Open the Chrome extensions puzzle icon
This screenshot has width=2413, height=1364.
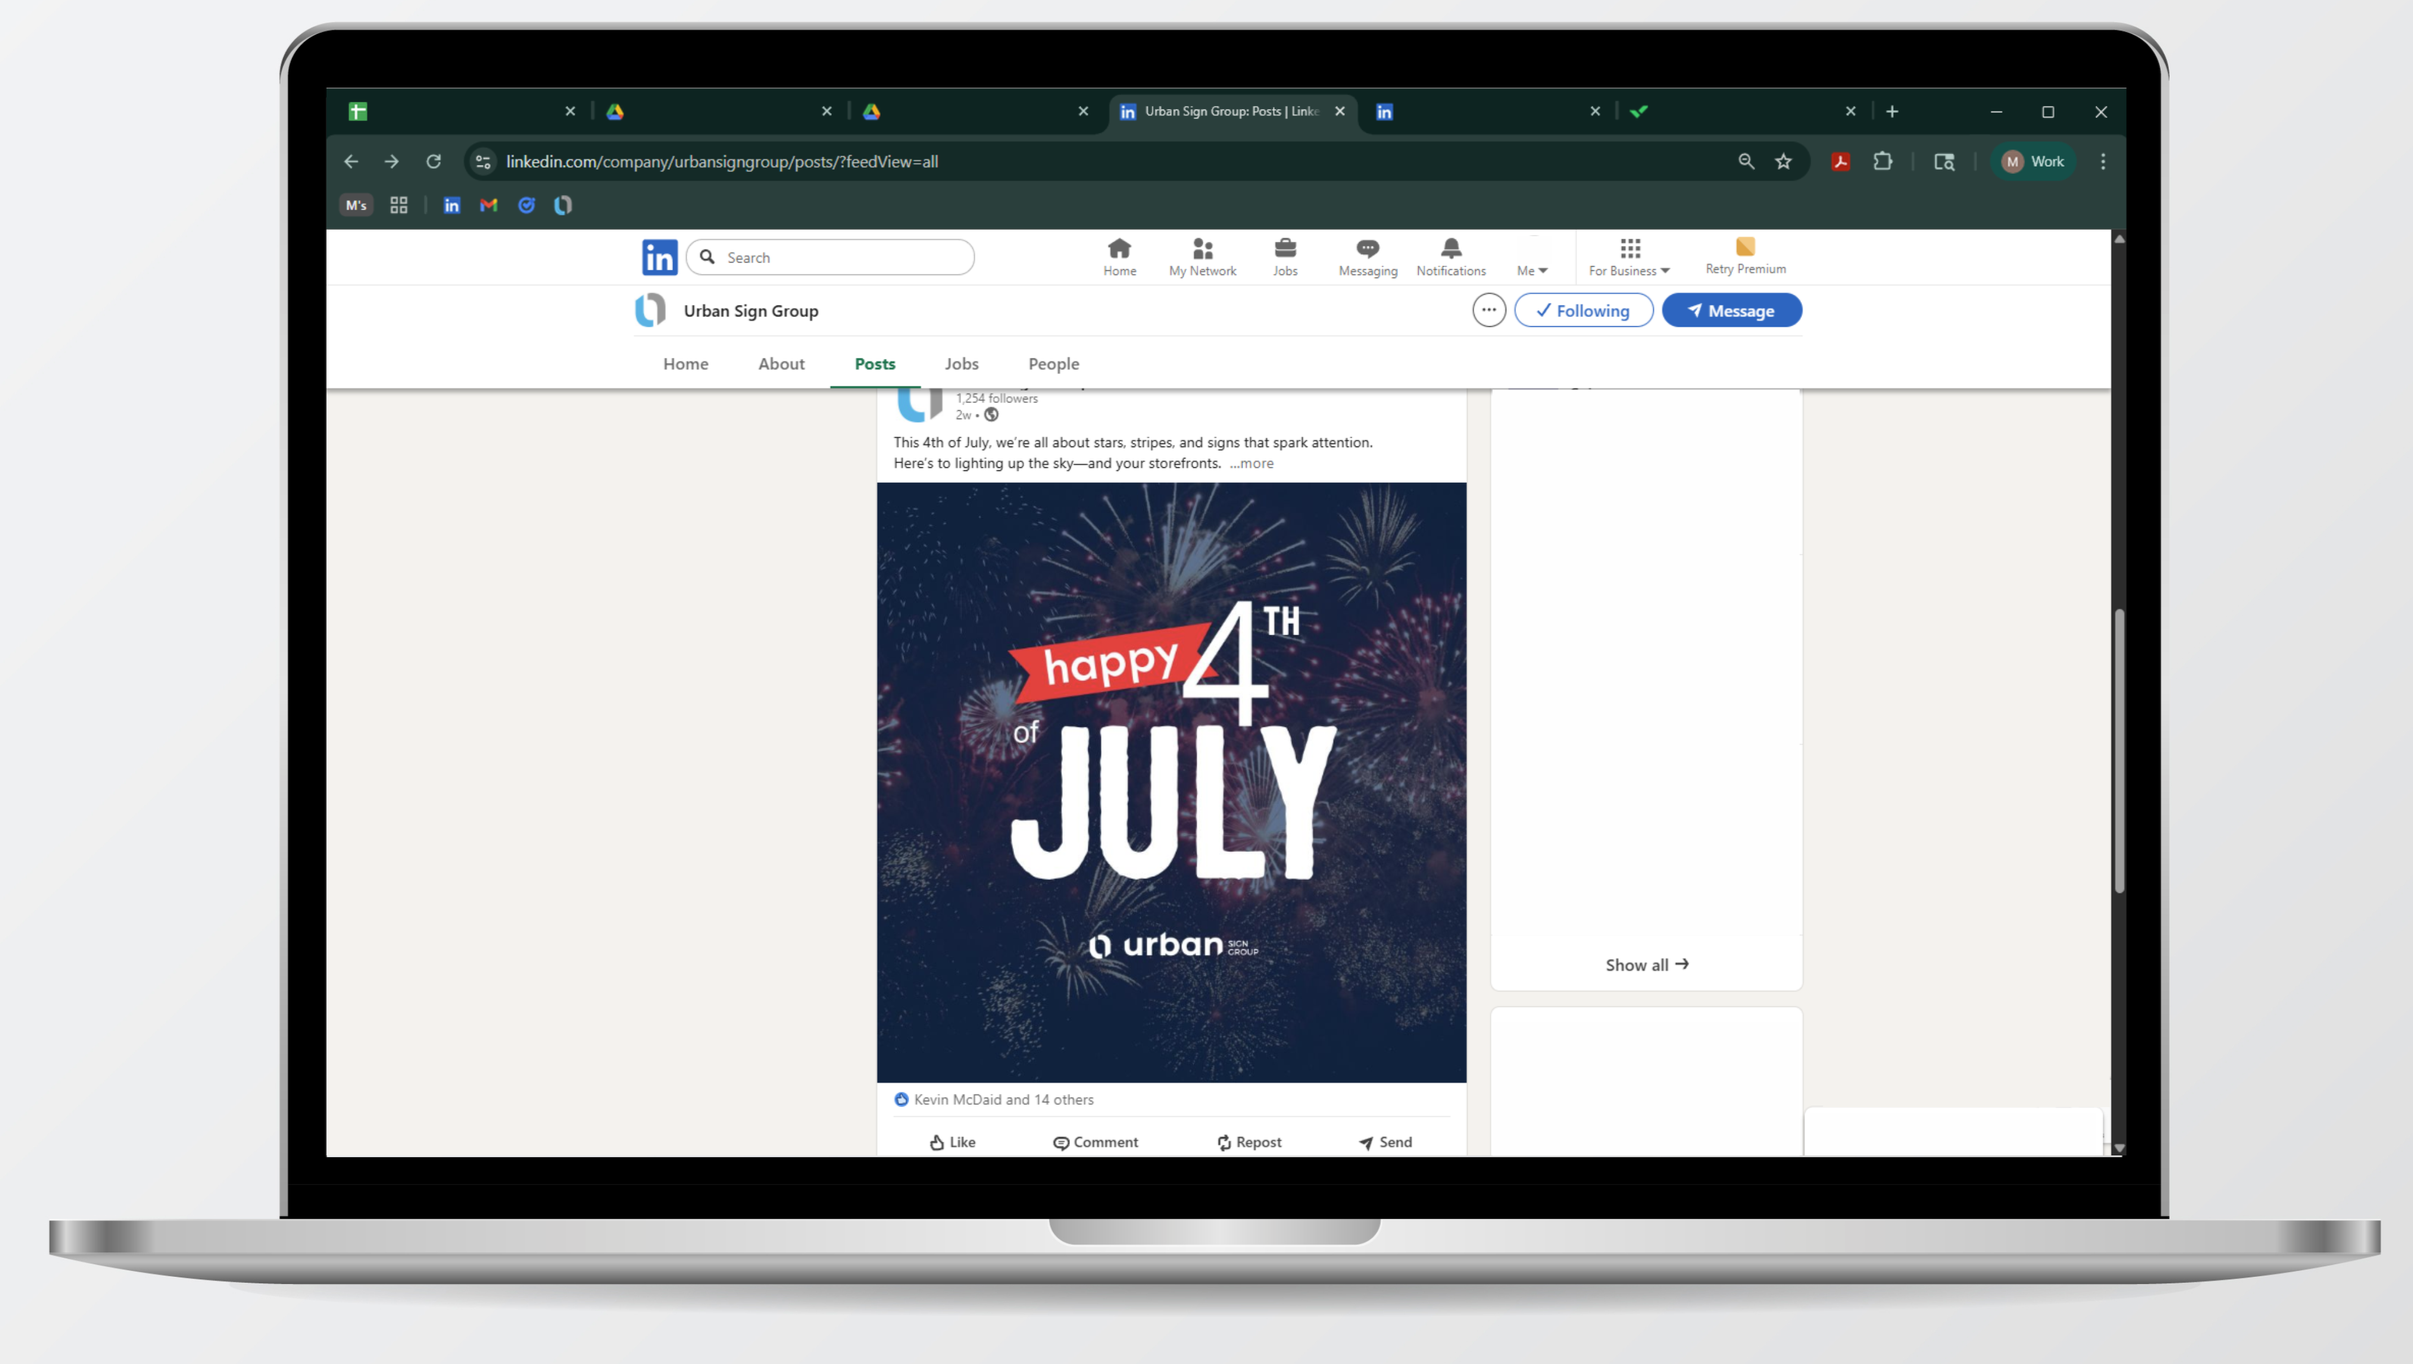[1882, 161]
